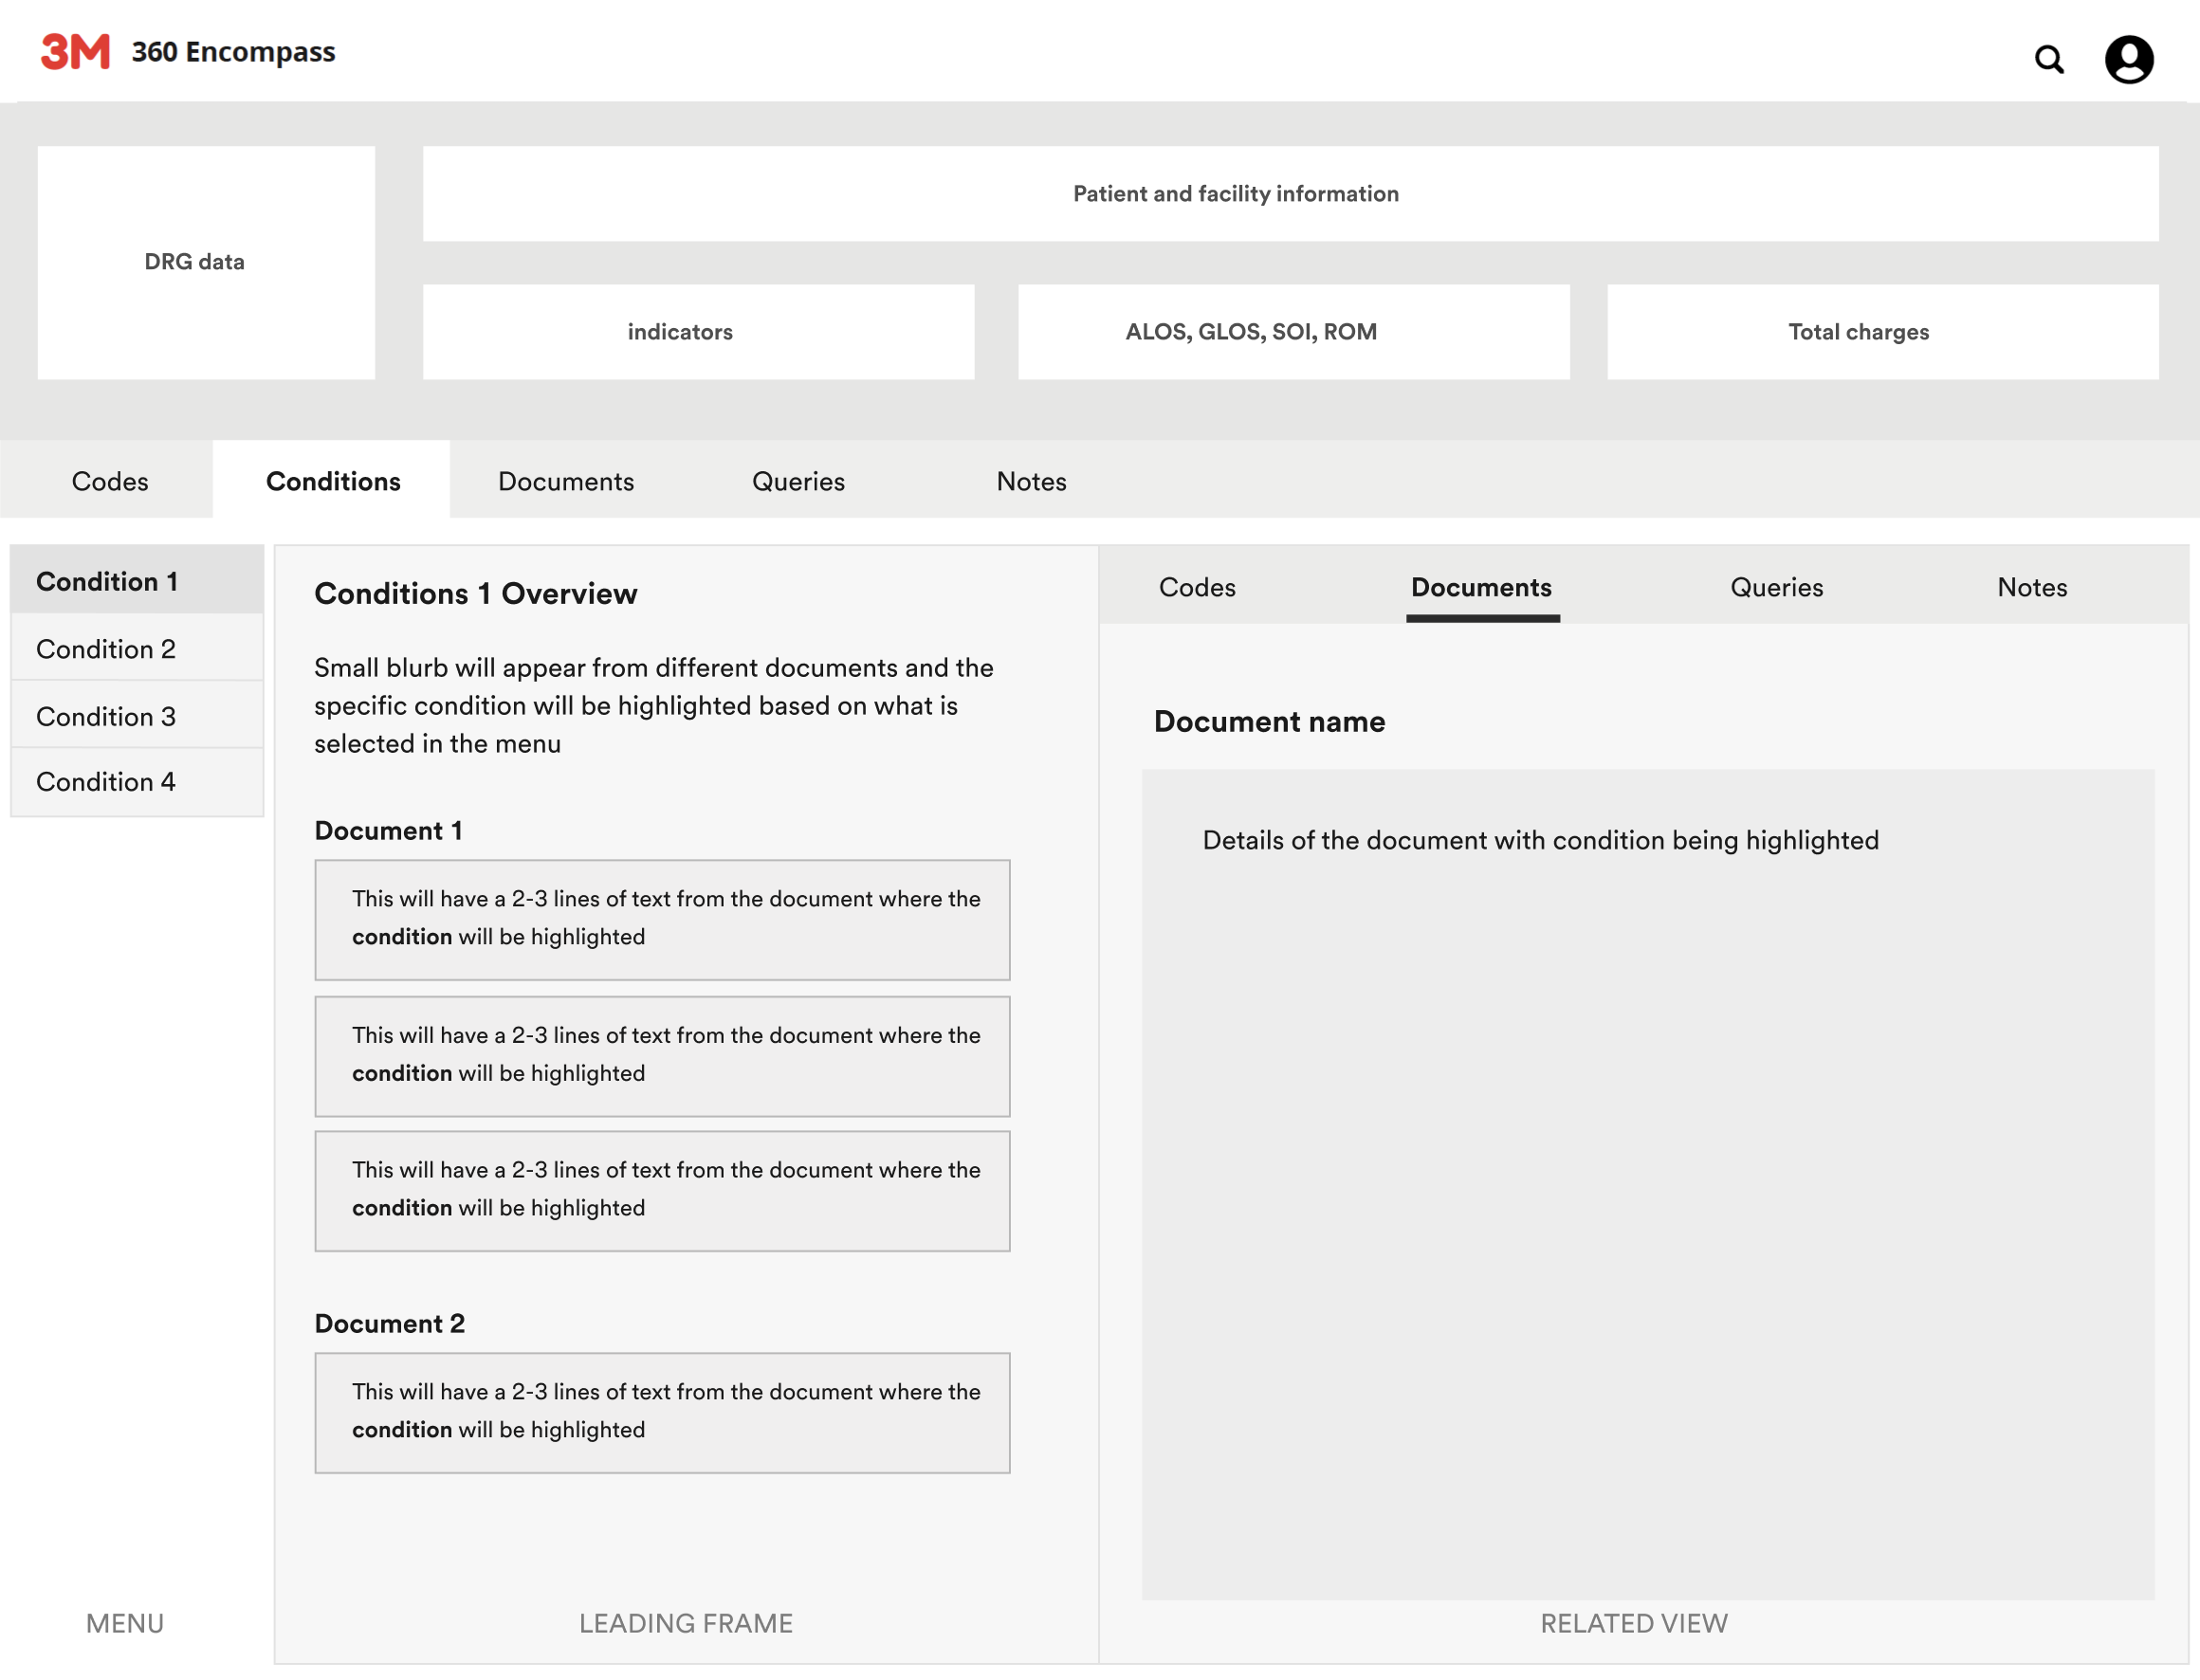Click the Patient and facility information panel
The height and width of the screenshot is (1680, 2200).
pos(1290,193)
